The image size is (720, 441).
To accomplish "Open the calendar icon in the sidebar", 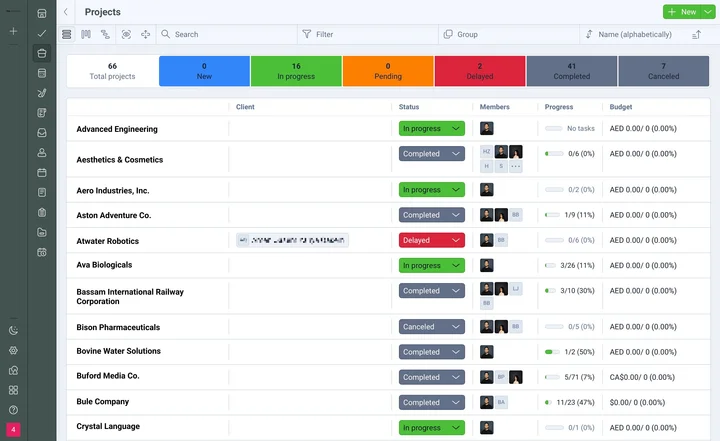I will tap(42, 172).
